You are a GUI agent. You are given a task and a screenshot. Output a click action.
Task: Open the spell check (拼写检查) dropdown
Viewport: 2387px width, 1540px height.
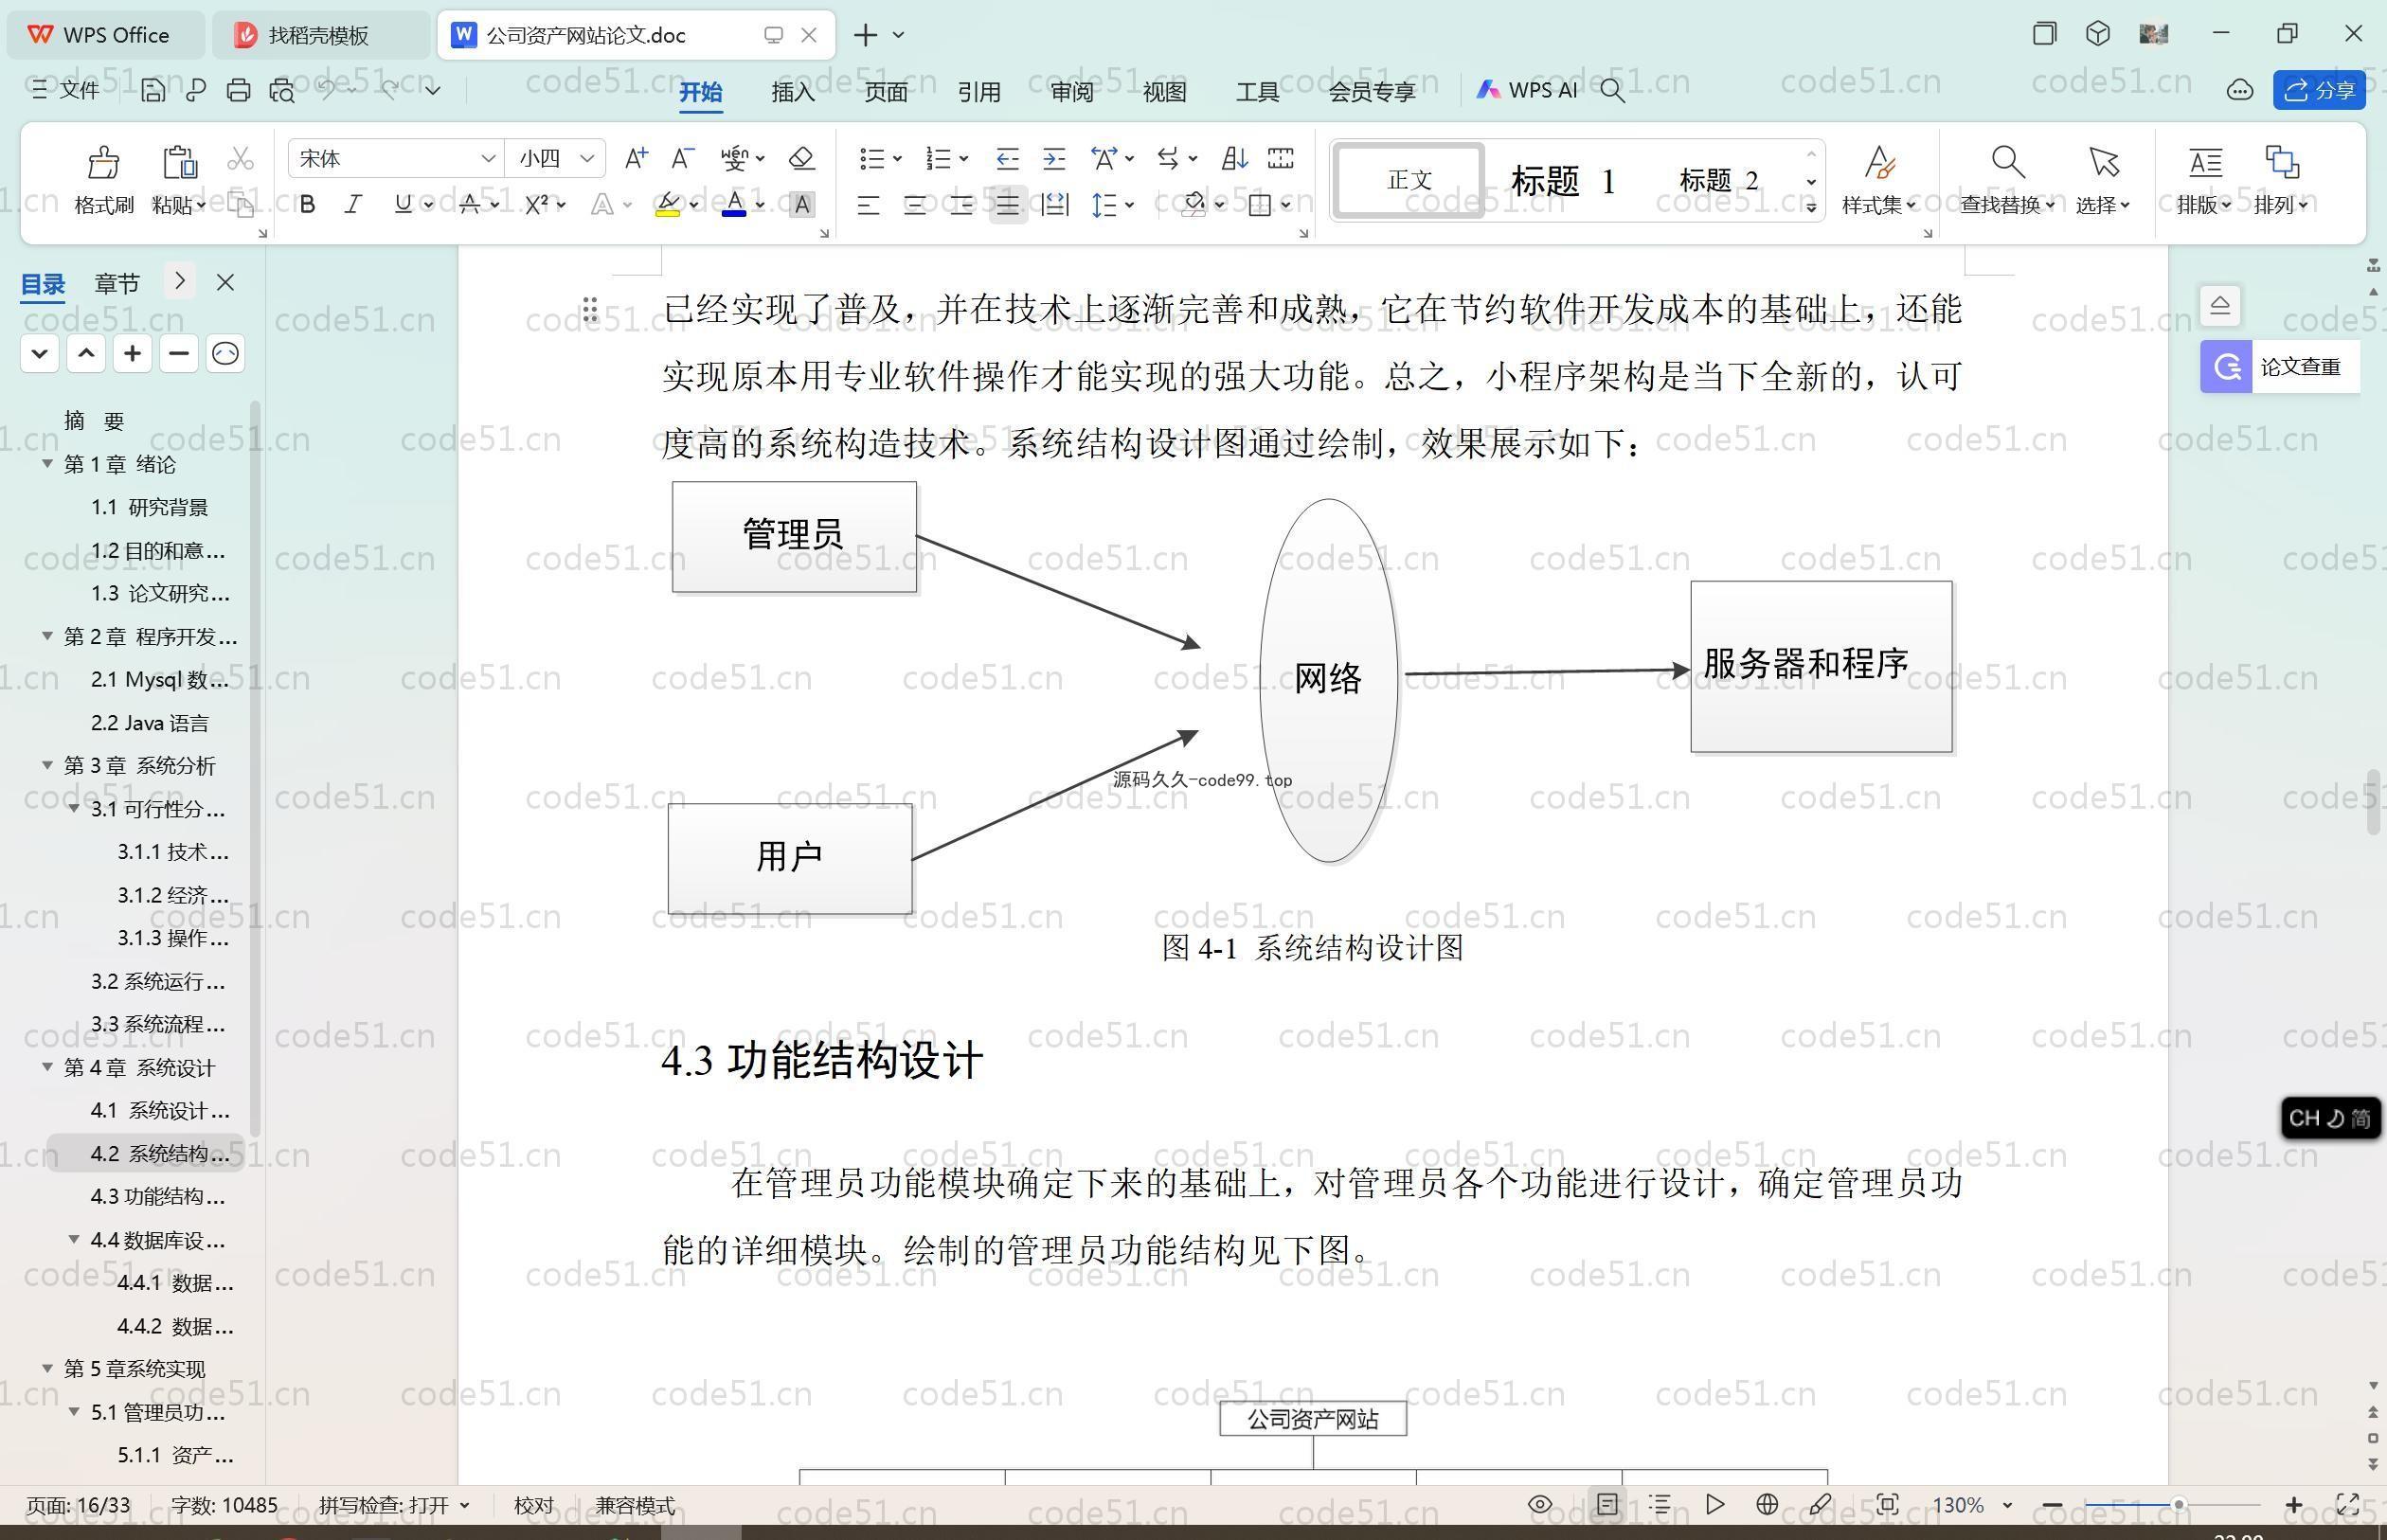(x=464, y=1505)
